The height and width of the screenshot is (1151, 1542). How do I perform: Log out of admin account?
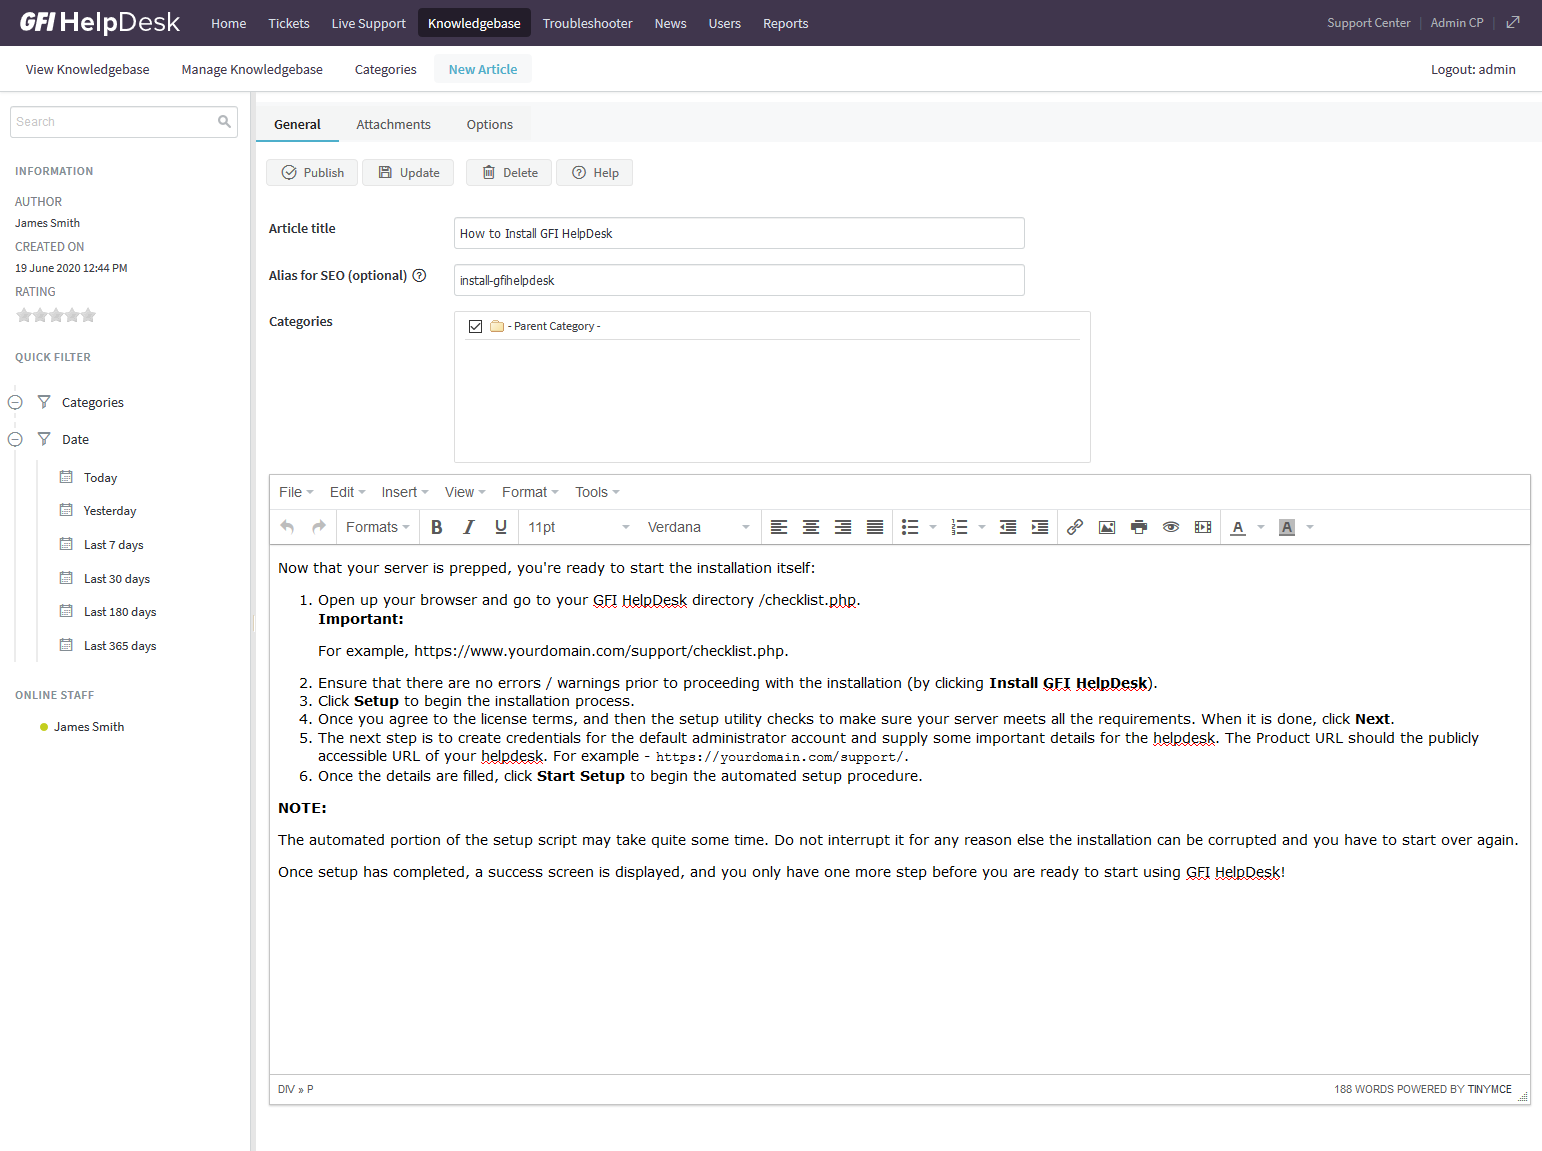point(1473,69)
